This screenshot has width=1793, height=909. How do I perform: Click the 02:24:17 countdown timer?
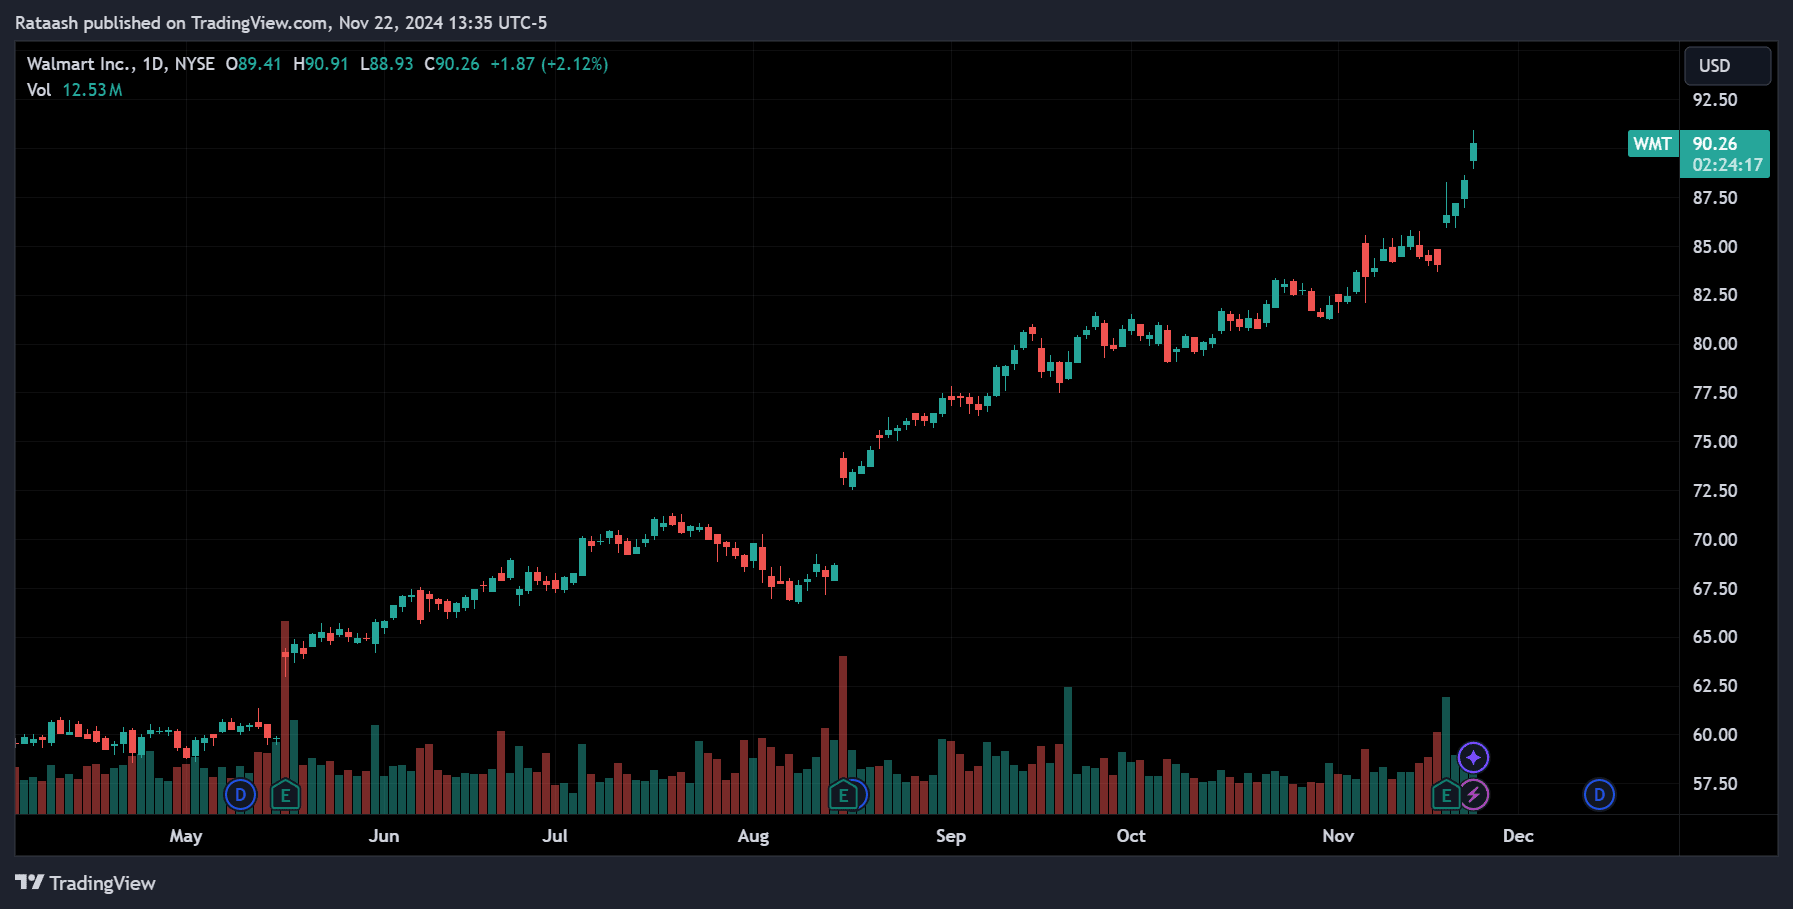pos(1727,165)
